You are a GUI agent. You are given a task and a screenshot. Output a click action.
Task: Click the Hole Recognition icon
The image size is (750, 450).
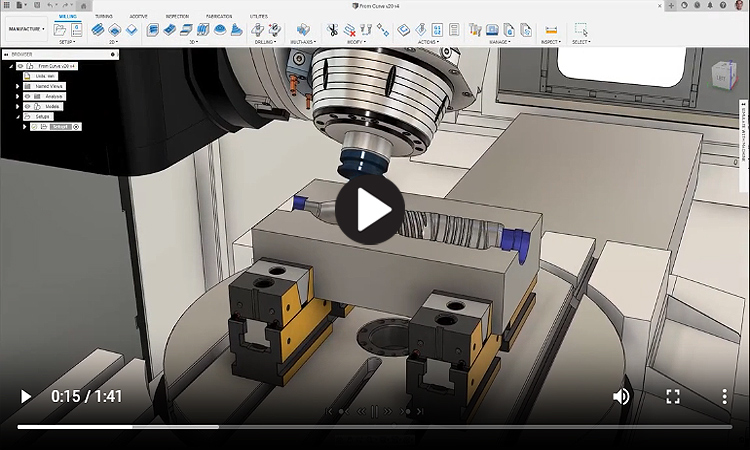click(275, 30)
